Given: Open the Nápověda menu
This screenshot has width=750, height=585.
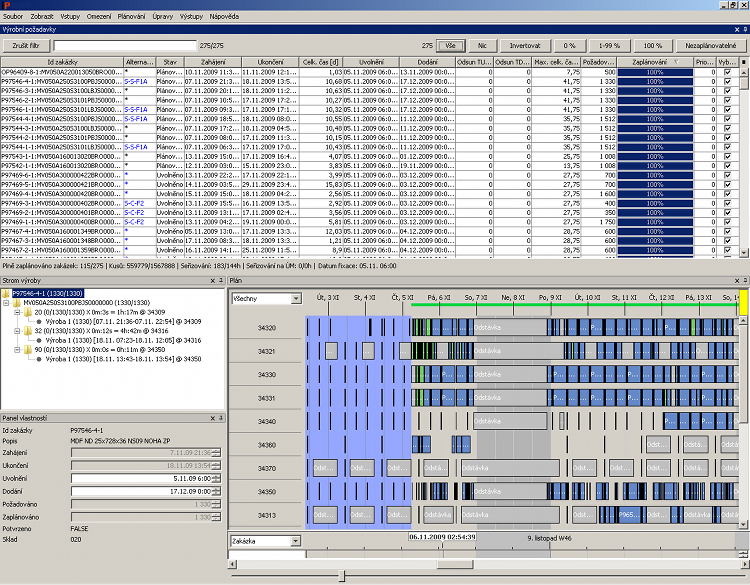Looking at the screenshot, I should (x=224, y=16).
